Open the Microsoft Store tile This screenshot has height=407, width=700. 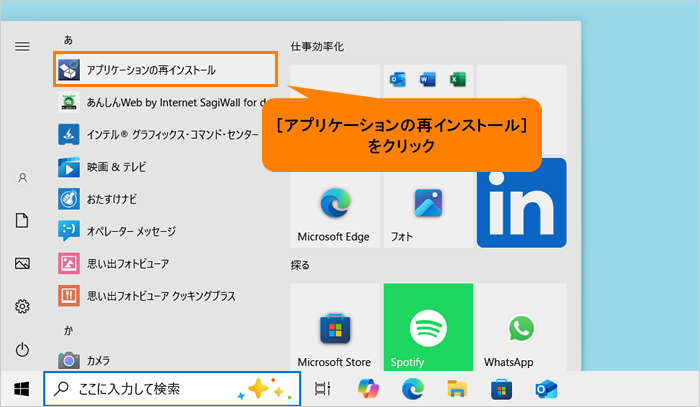pos(335,327)
